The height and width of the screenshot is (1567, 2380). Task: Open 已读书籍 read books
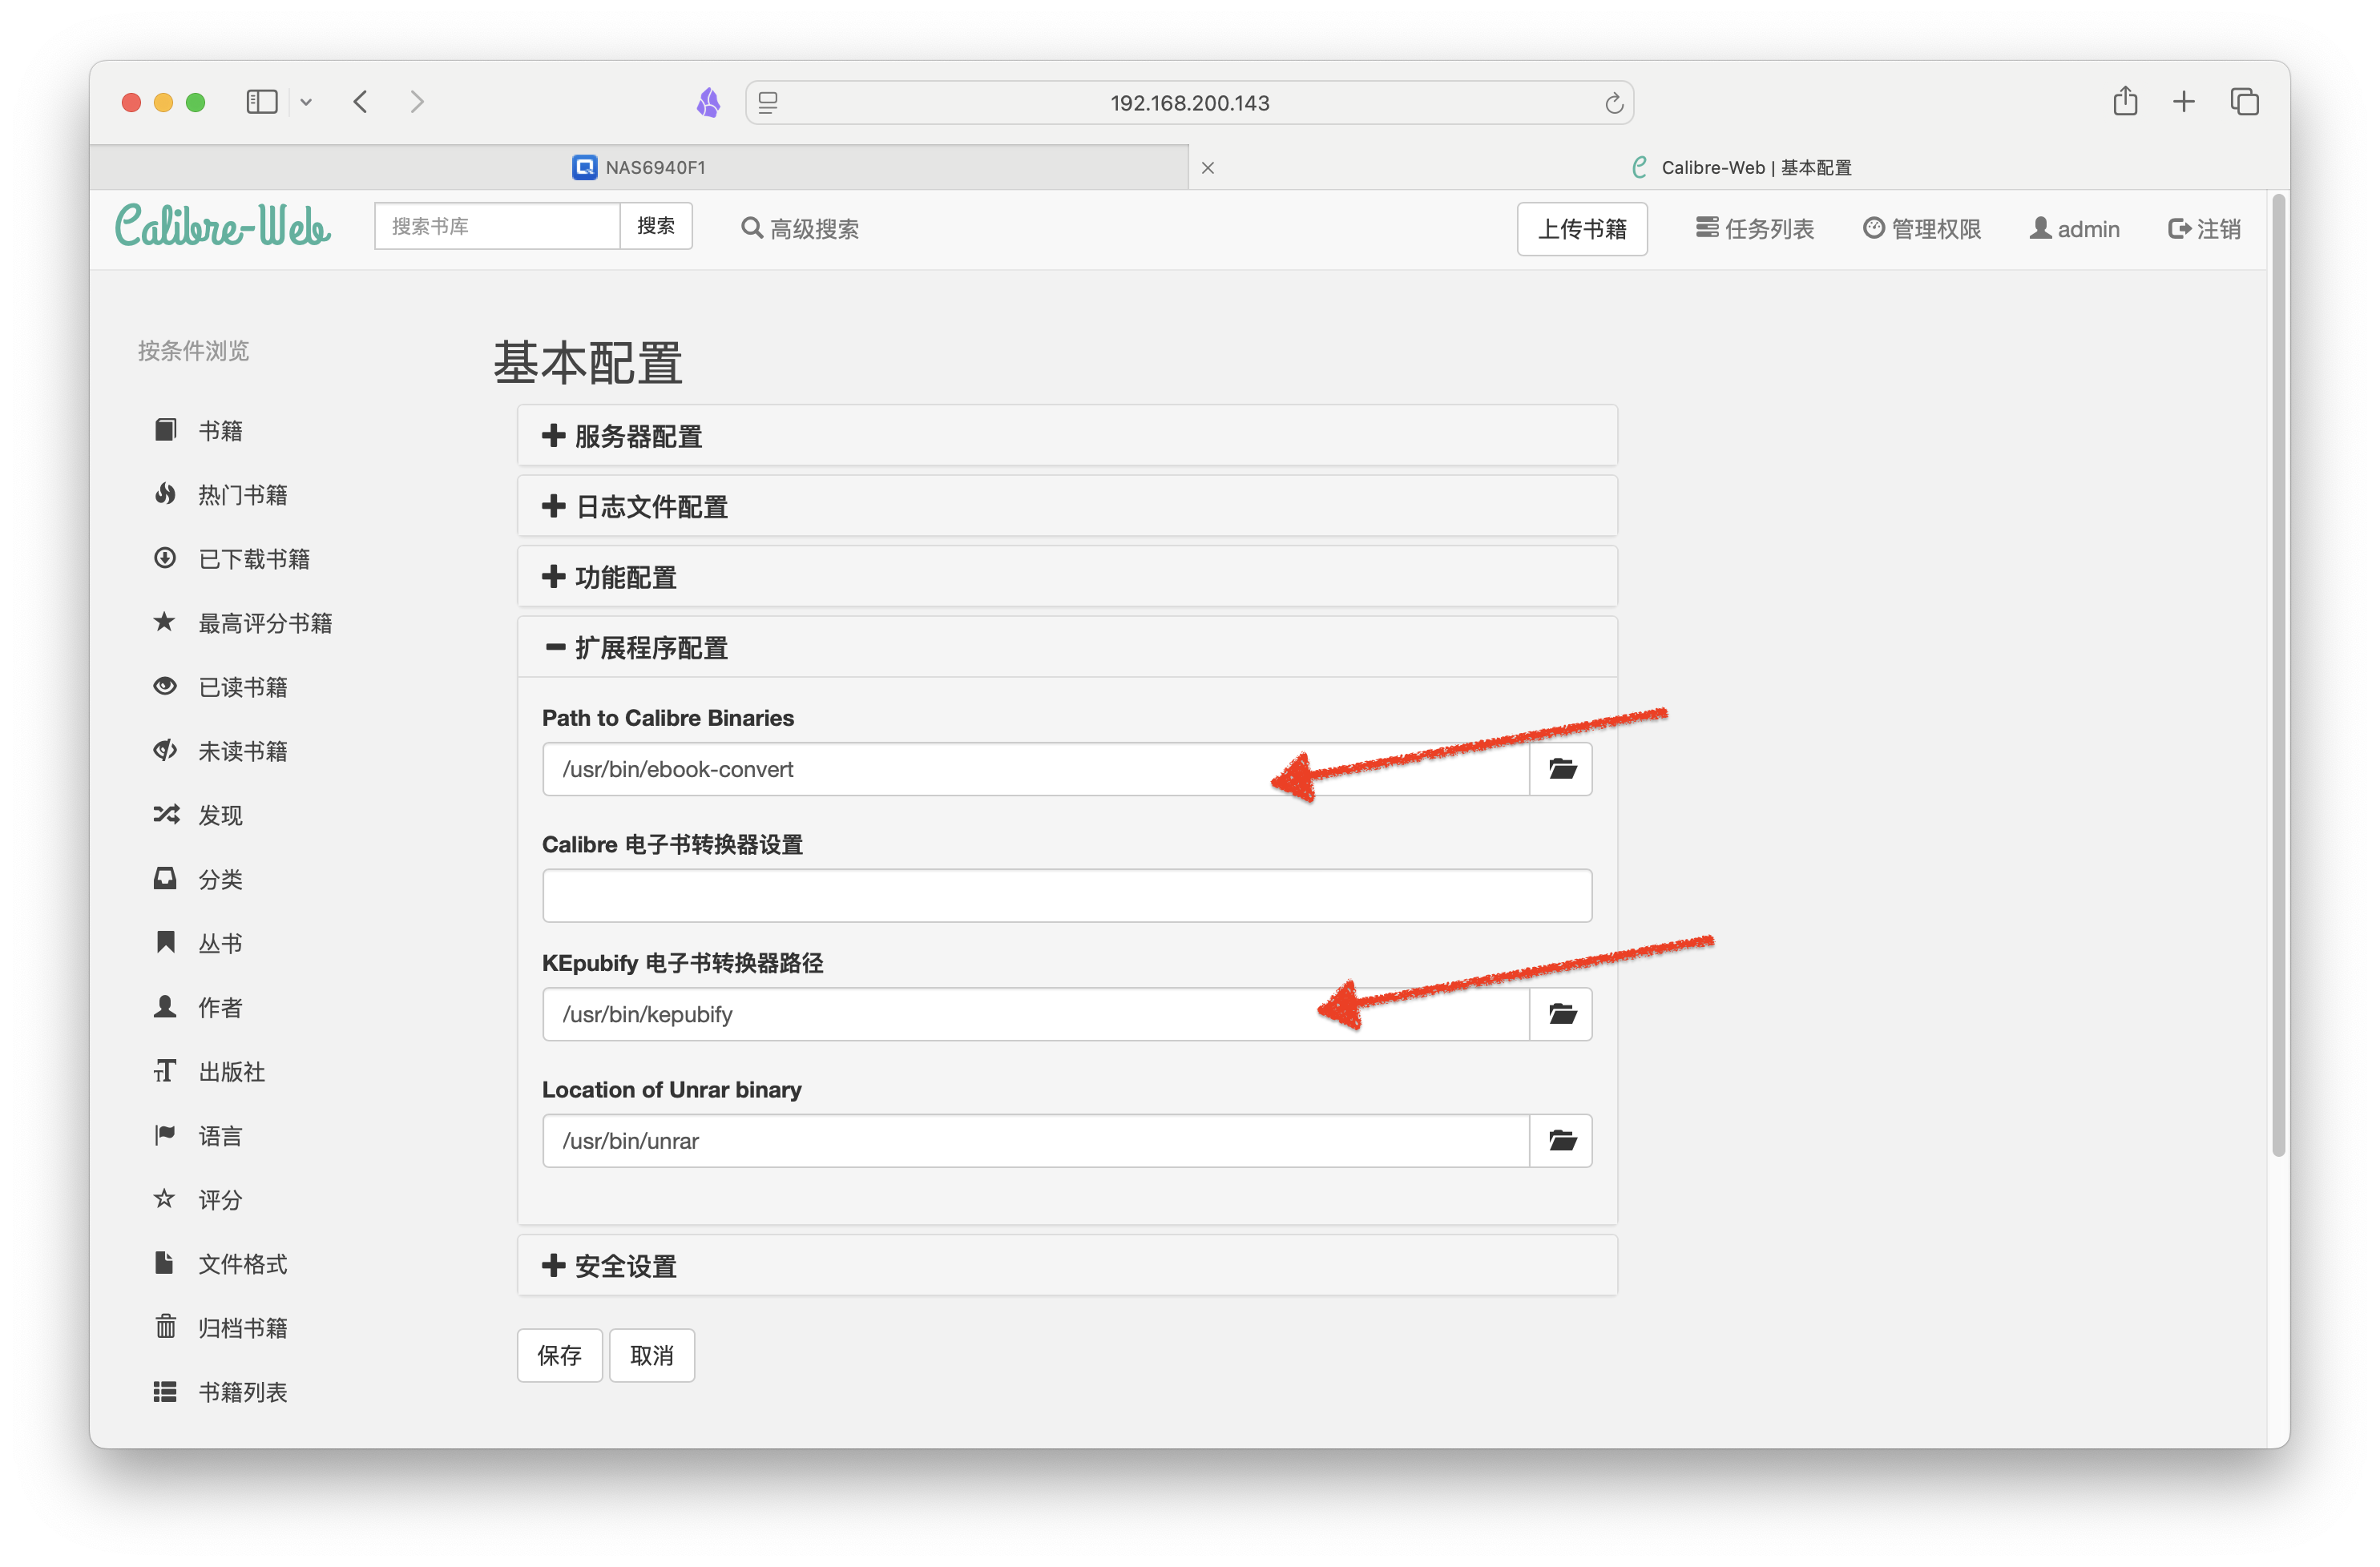(221, 687)
